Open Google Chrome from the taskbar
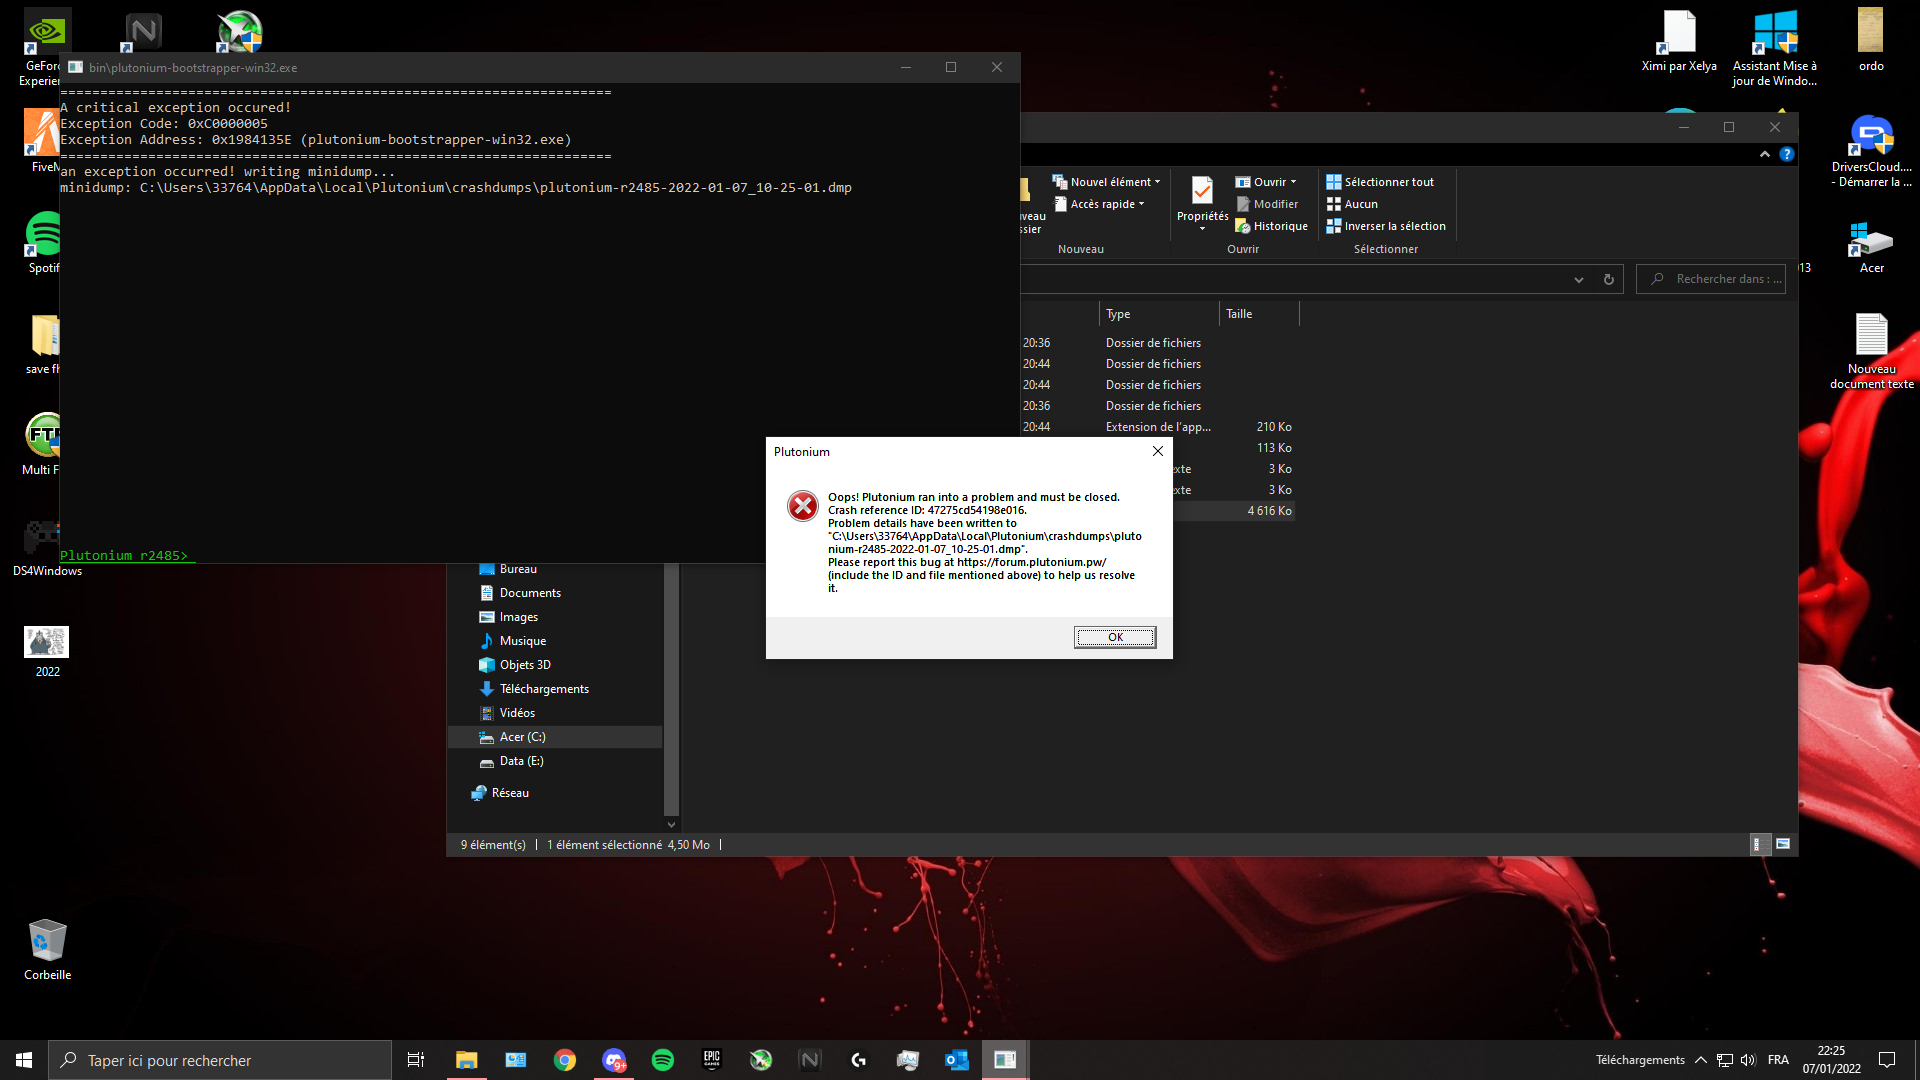 tap(565, 1060)
